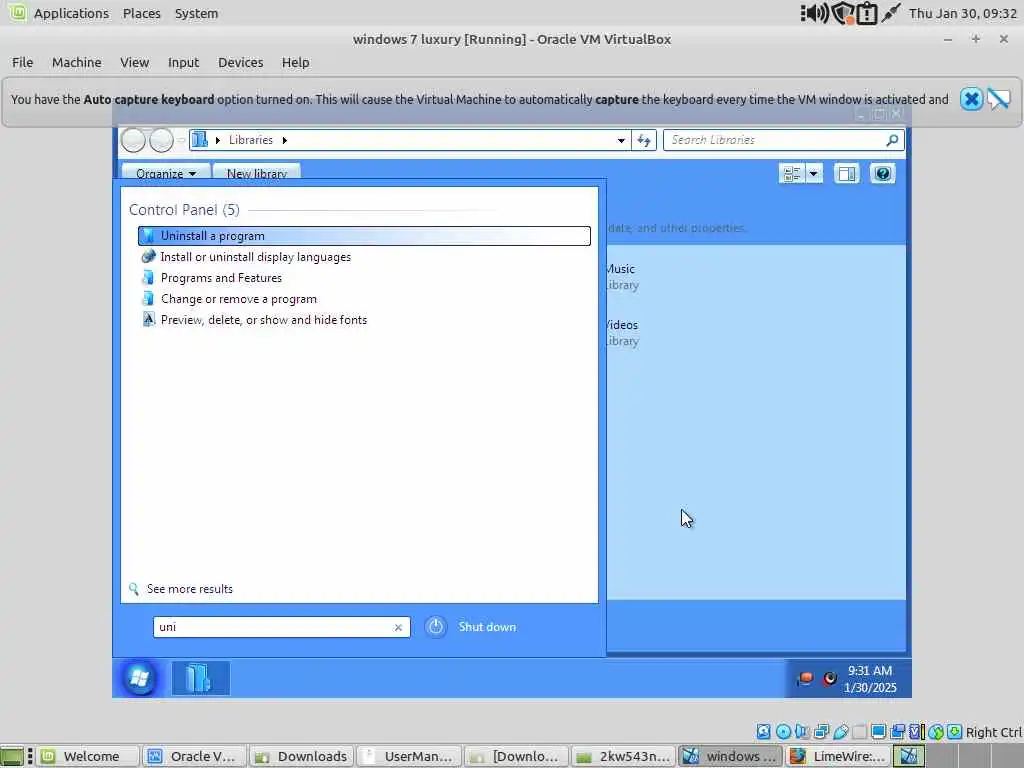1024x768 pixels.
Task: Click the round red tray icon by the Windows clock
Action: pos(829,679)
